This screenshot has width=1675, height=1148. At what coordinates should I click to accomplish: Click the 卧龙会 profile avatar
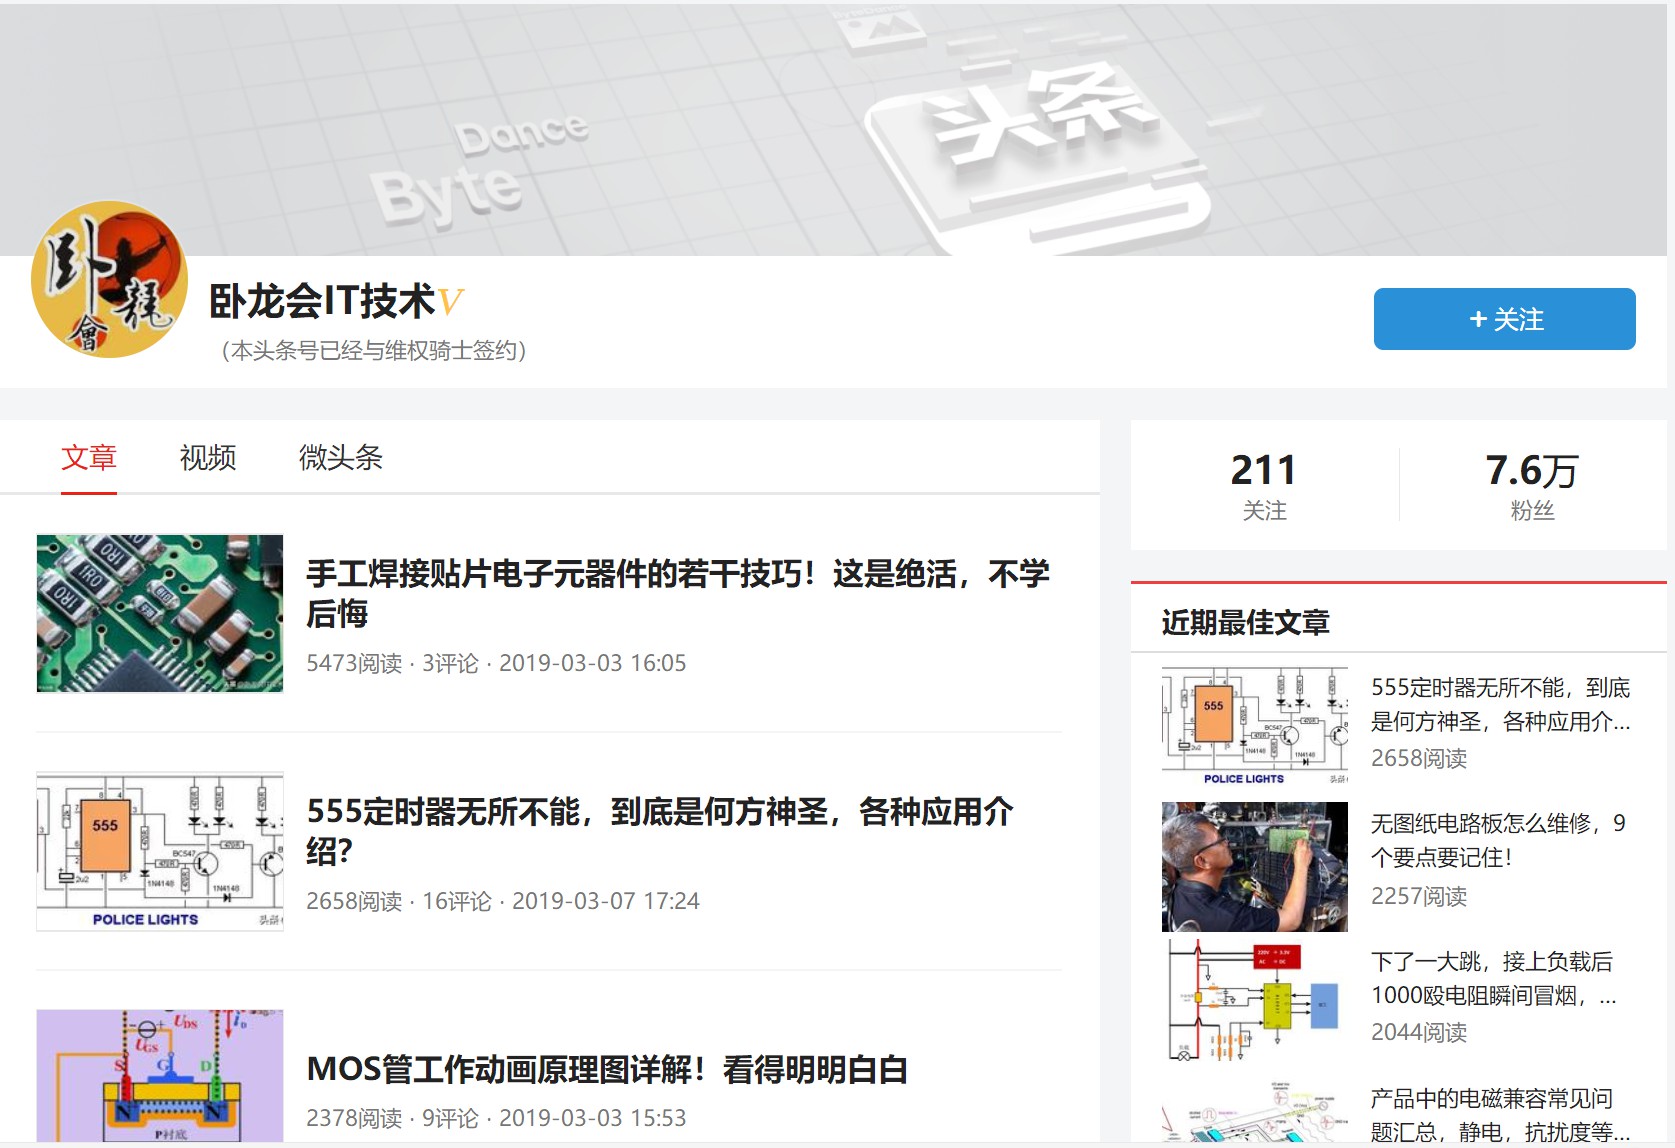110,279
